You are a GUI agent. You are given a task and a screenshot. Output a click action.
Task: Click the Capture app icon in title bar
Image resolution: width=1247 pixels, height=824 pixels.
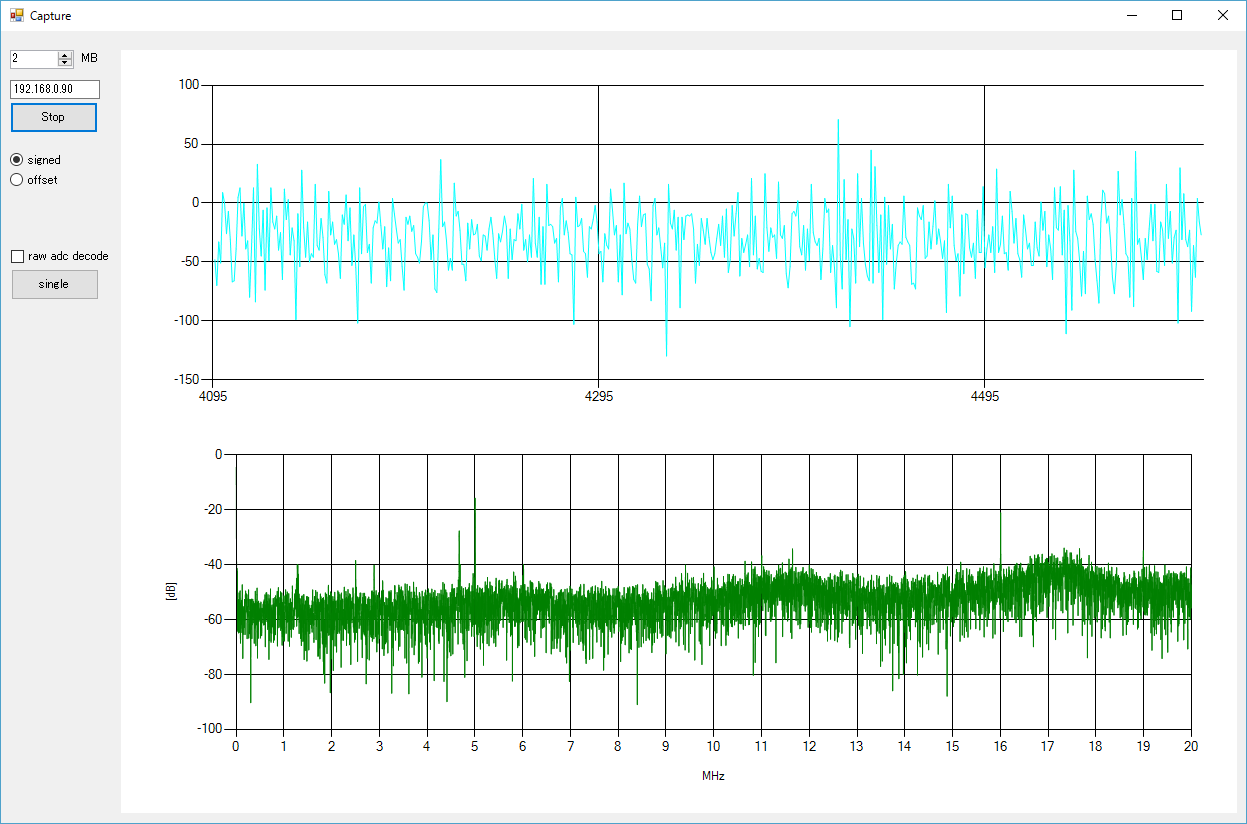16,16
